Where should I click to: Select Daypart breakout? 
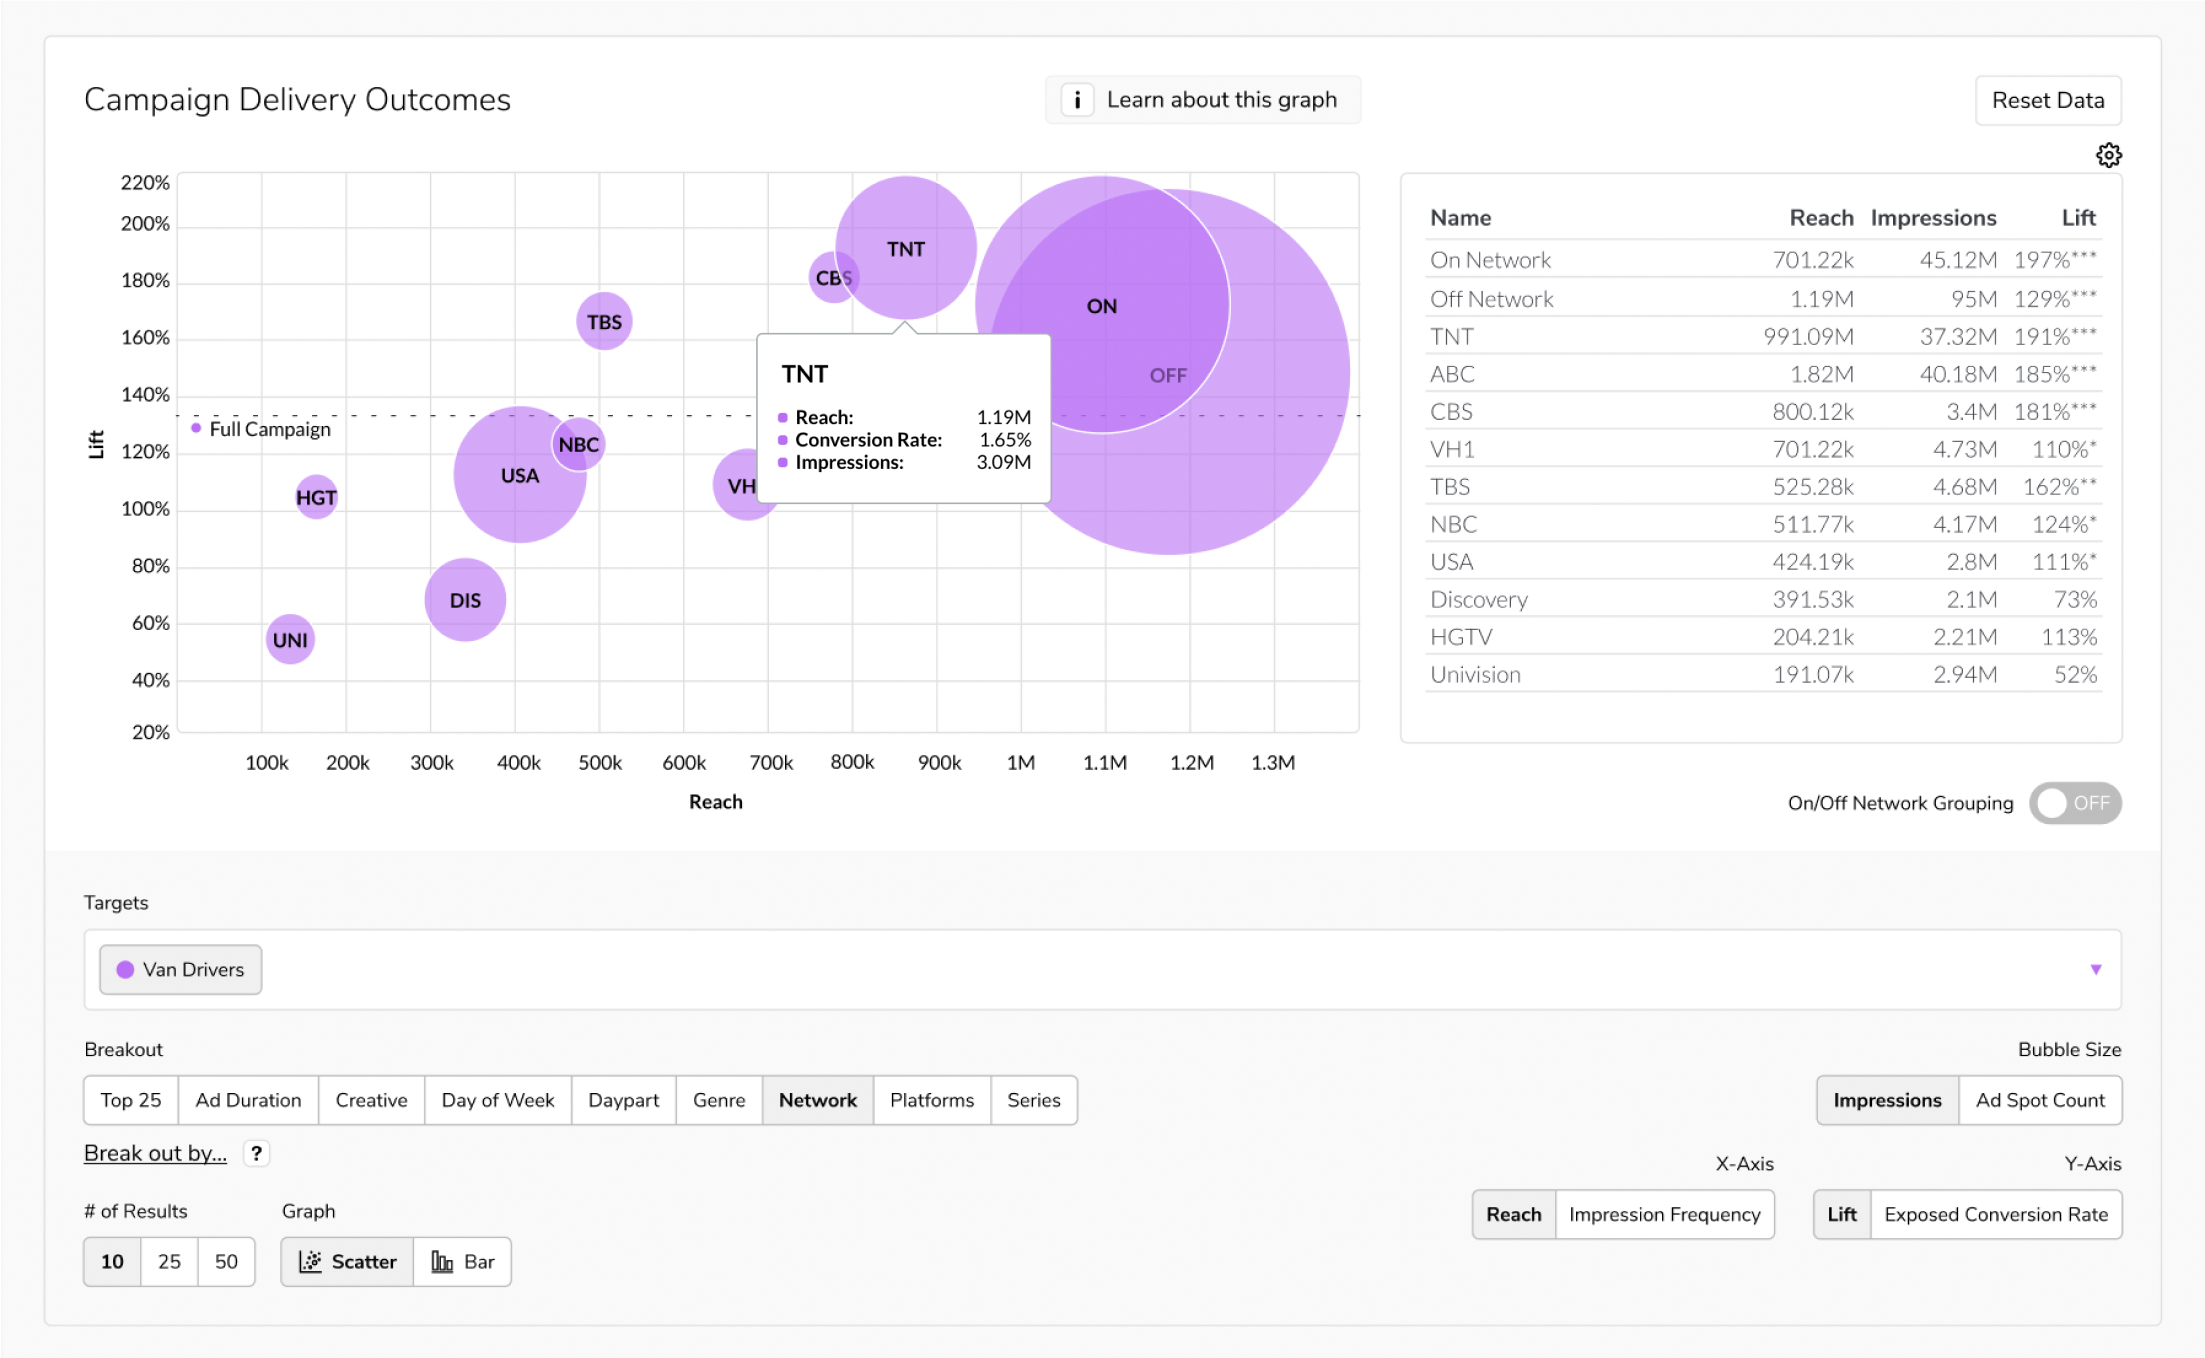(624, 1100)
